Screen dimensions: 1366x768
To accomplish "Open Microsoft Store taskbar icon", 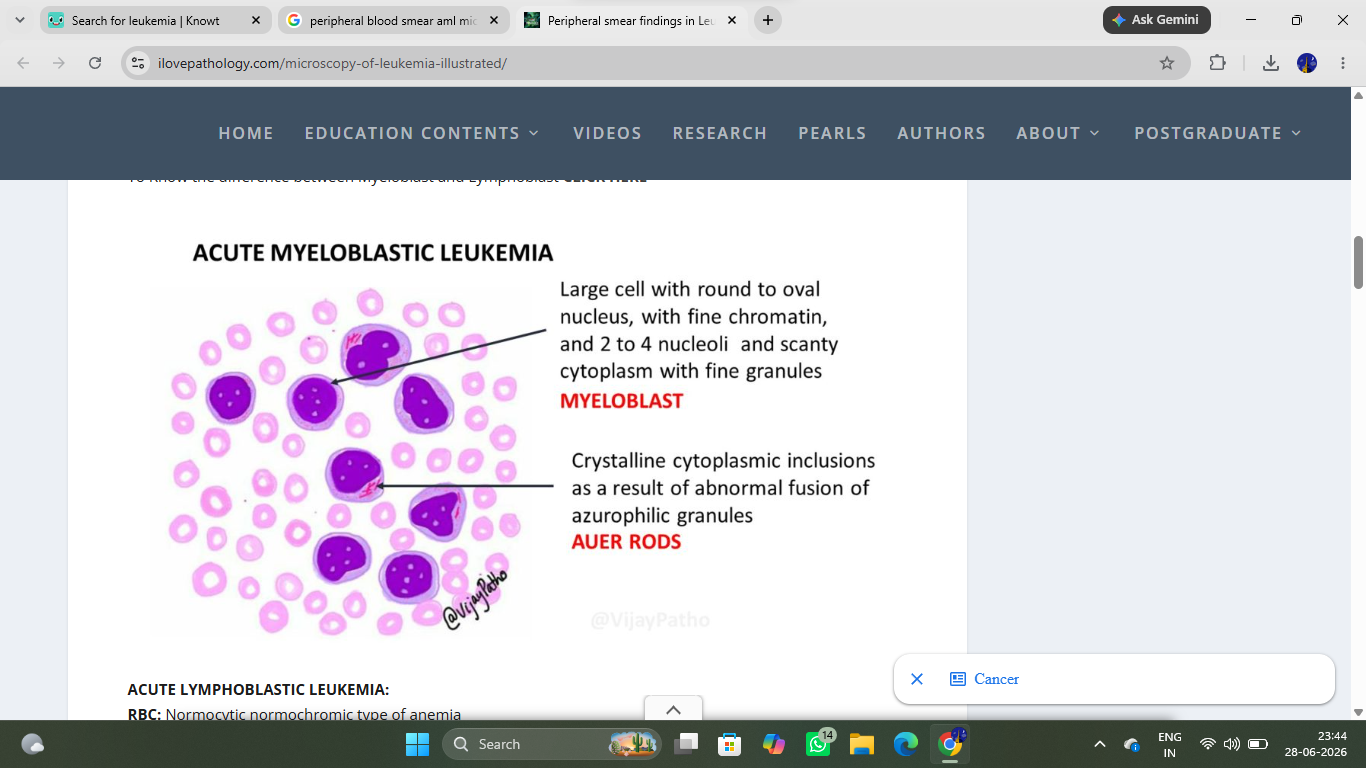I will point(730,744).
